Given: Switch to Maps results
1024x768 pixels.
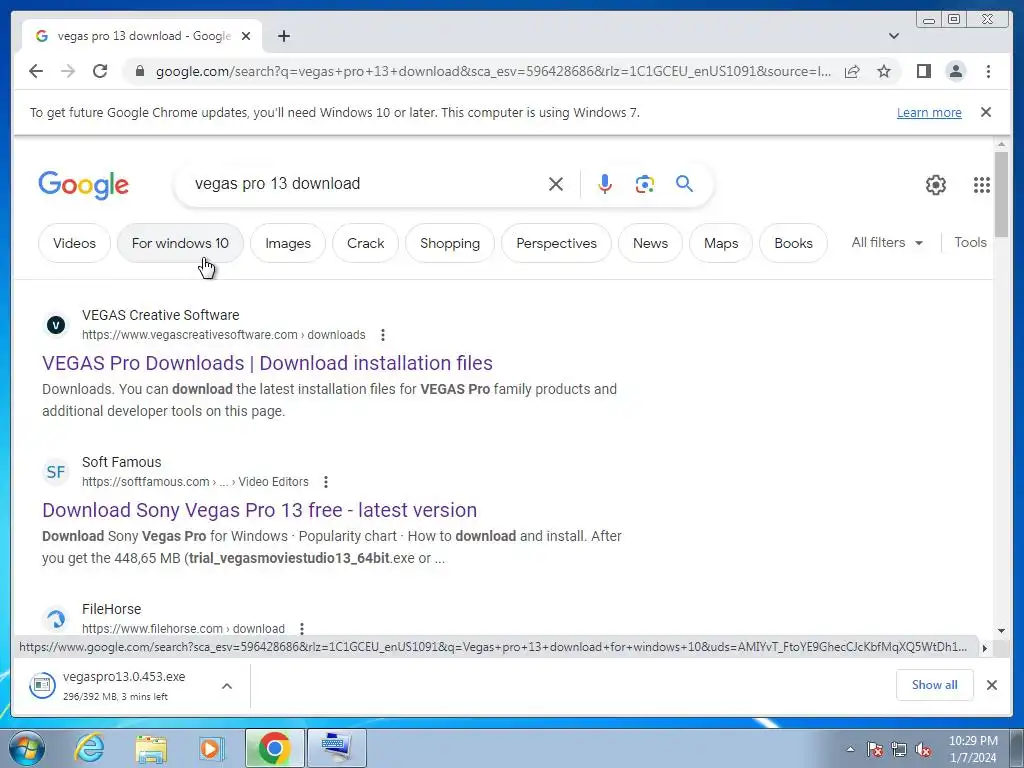Looking at the screenshot, I should (721, 243).
